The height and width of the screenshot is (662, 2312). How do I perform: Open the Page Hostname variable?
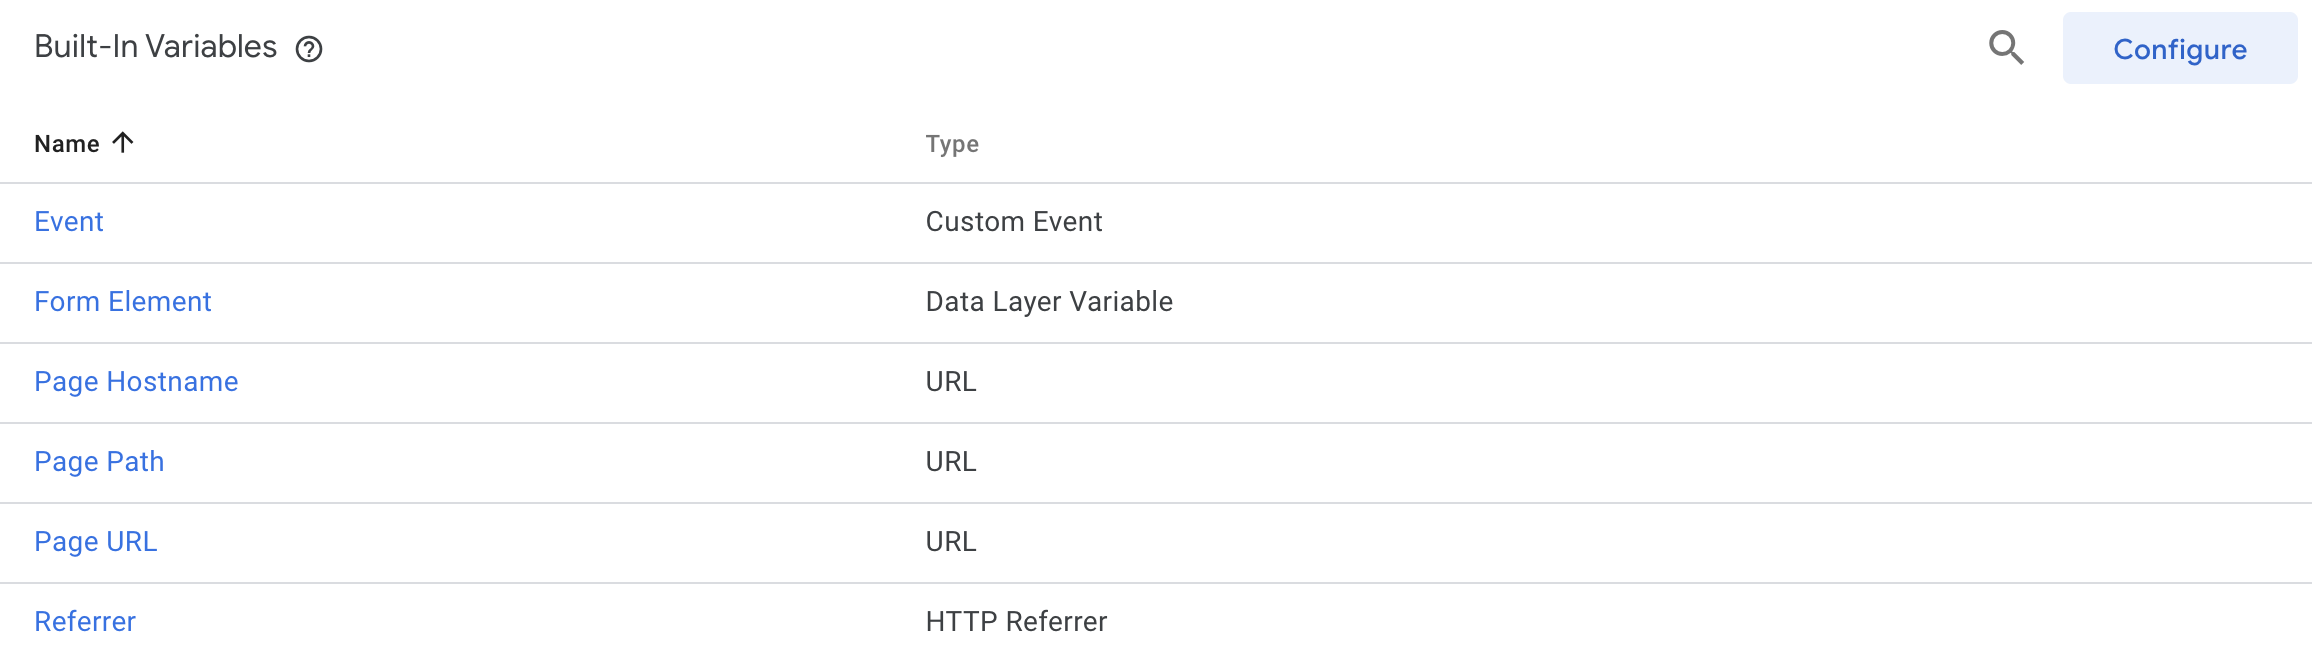tap(136, 382)
